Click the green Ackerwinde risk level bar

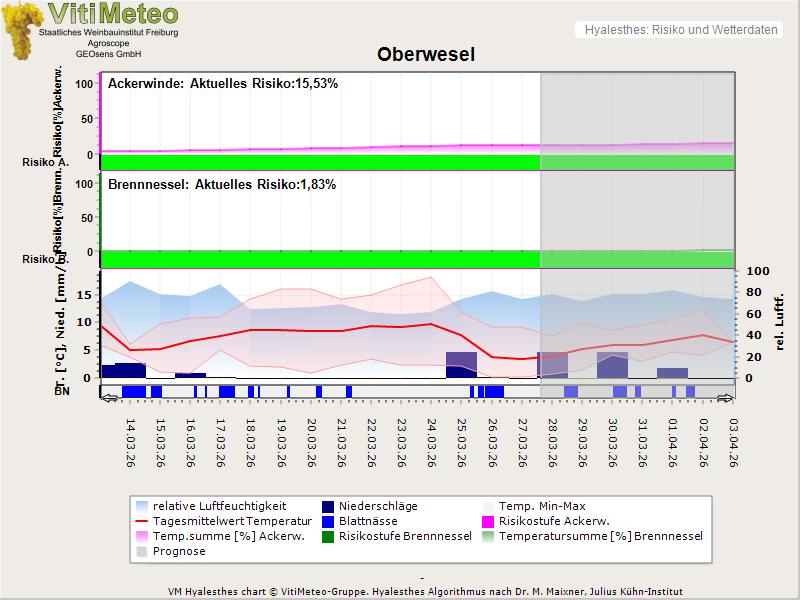320,162
